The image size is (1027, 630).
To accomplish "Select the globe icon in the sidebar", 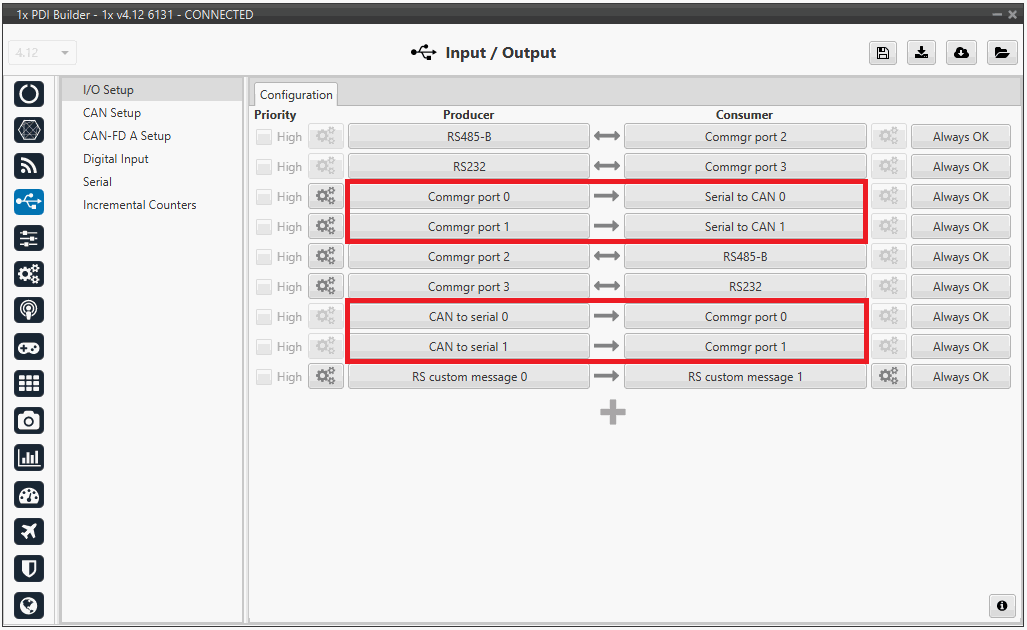I will point(29,605).
